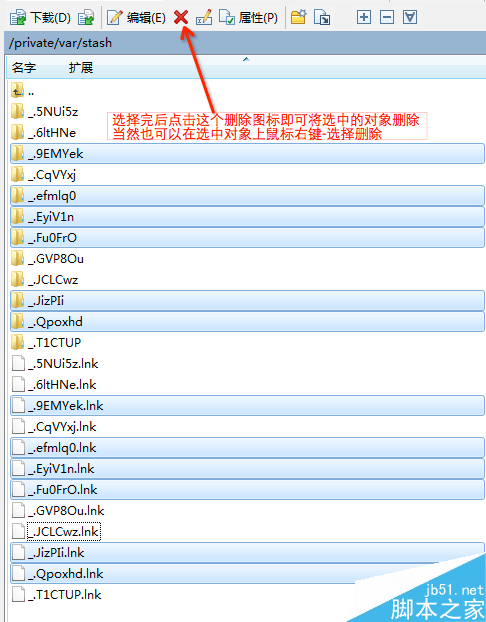
Task: Select folder _.JCLCwz
Action: point(44,280)
